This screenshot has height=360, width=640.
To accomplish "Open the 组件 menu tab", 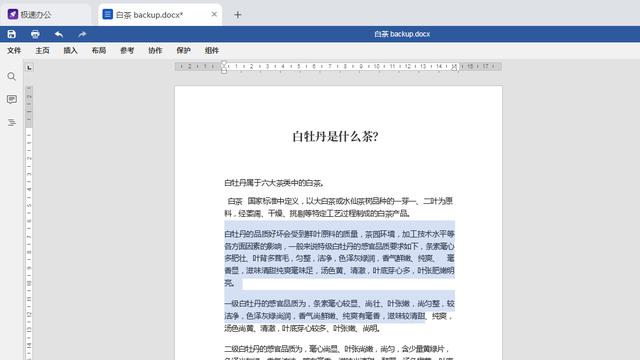I will click(x=212, y=51).
